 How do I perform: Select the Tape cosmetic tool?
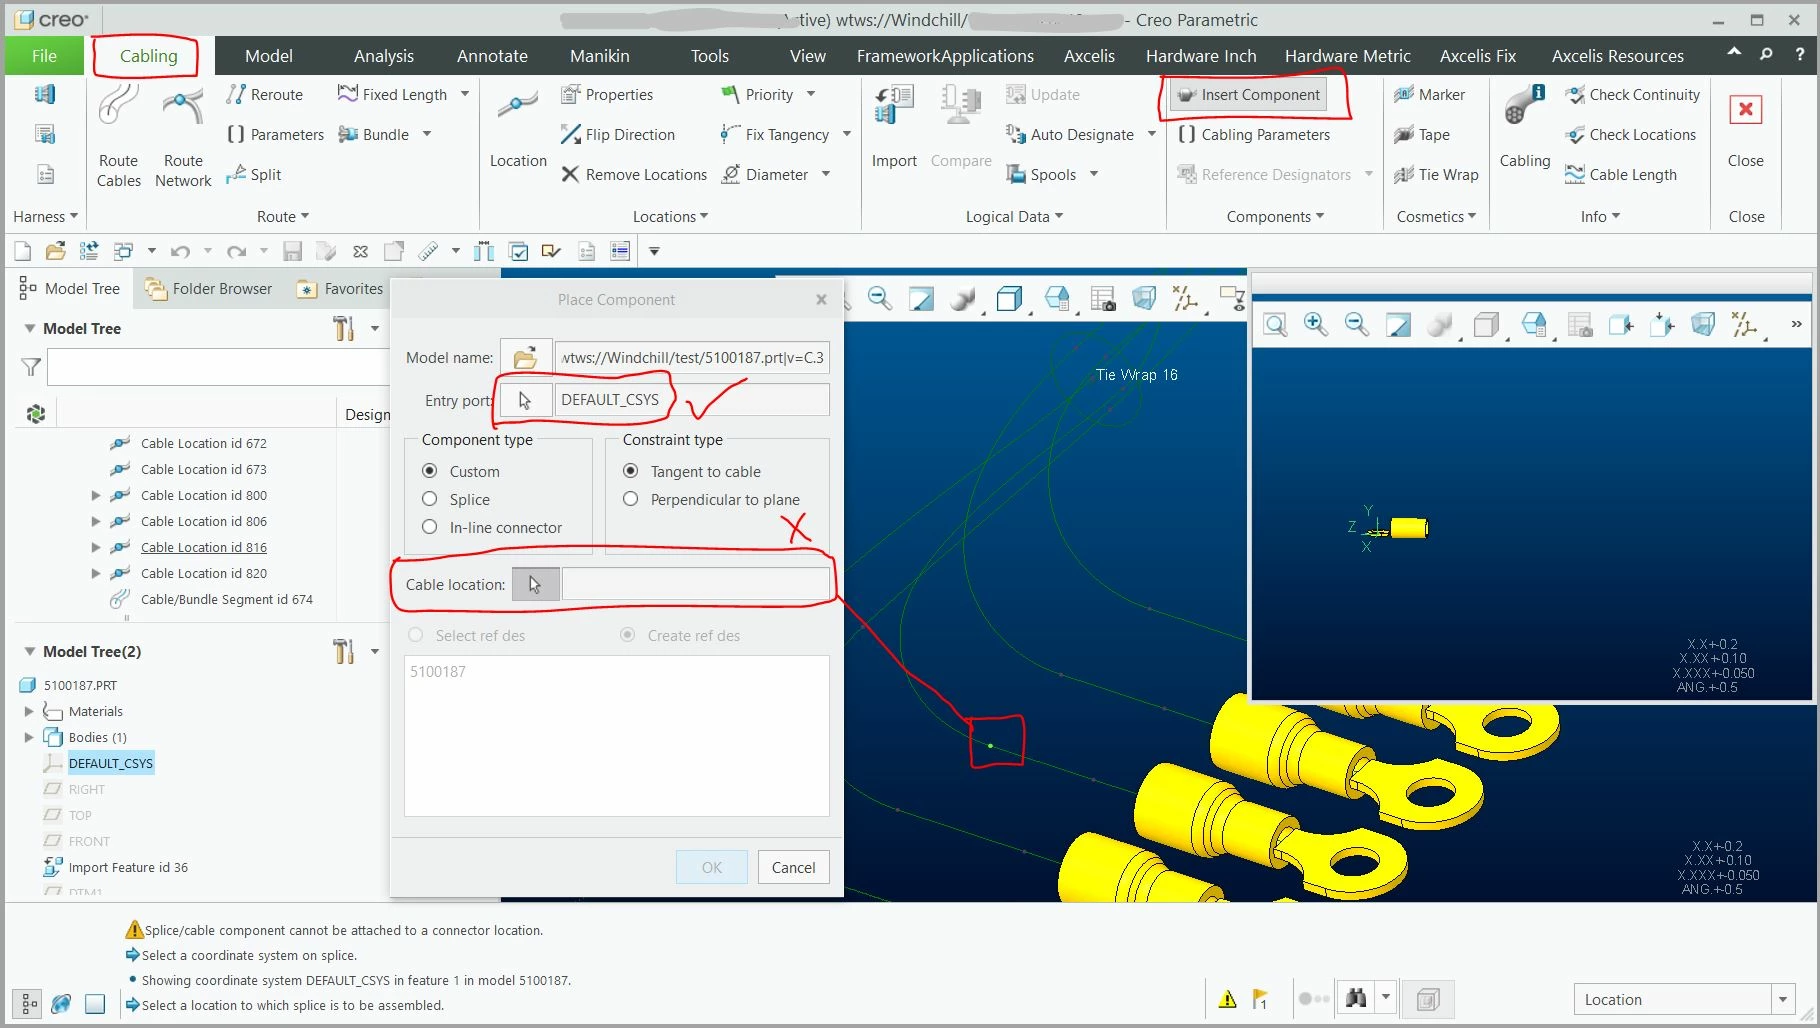(1422, 134)
